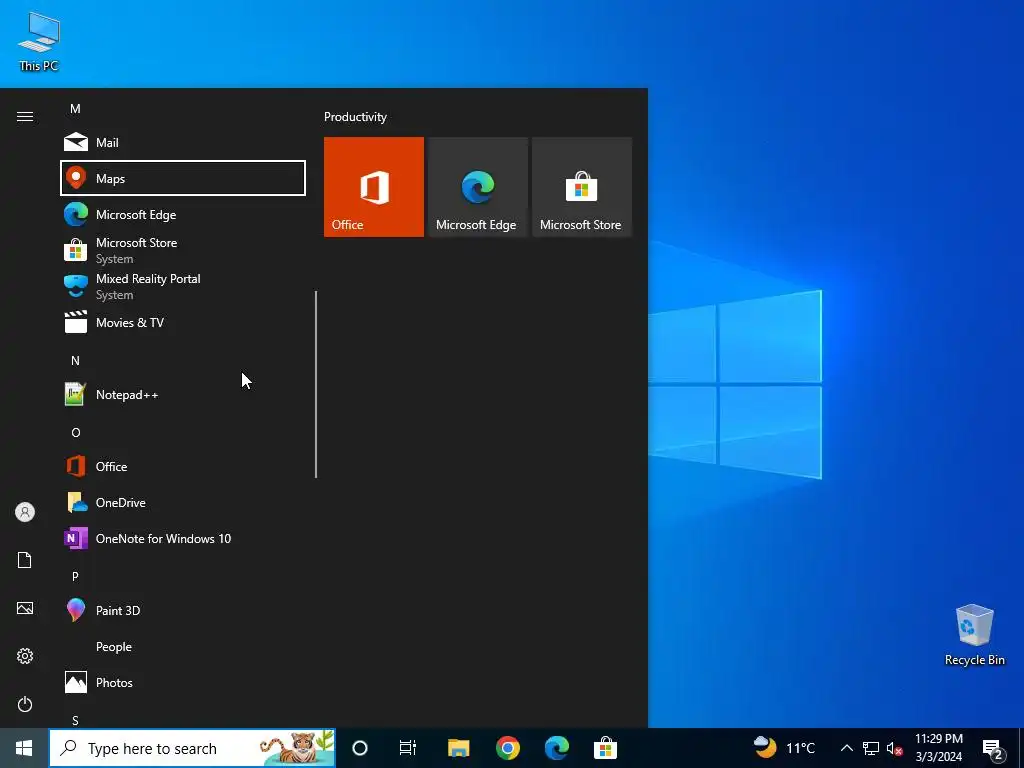Open Settings gear in Start sidebar
This screenshot has width=1024, height=768.
point(25,656)
